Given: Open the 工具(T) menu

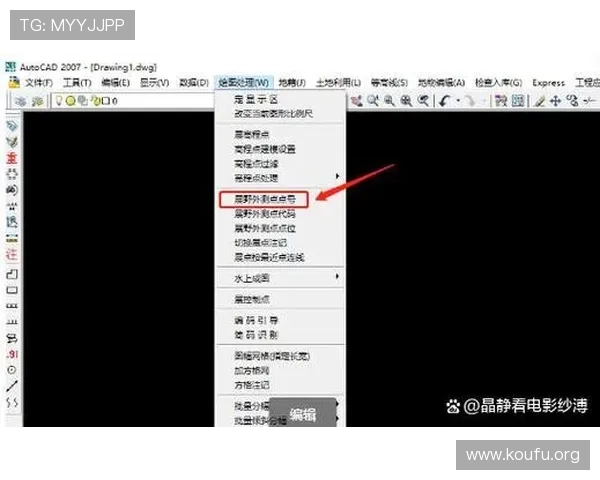Looking at the screenshot, I should click(x=77, y=82).
